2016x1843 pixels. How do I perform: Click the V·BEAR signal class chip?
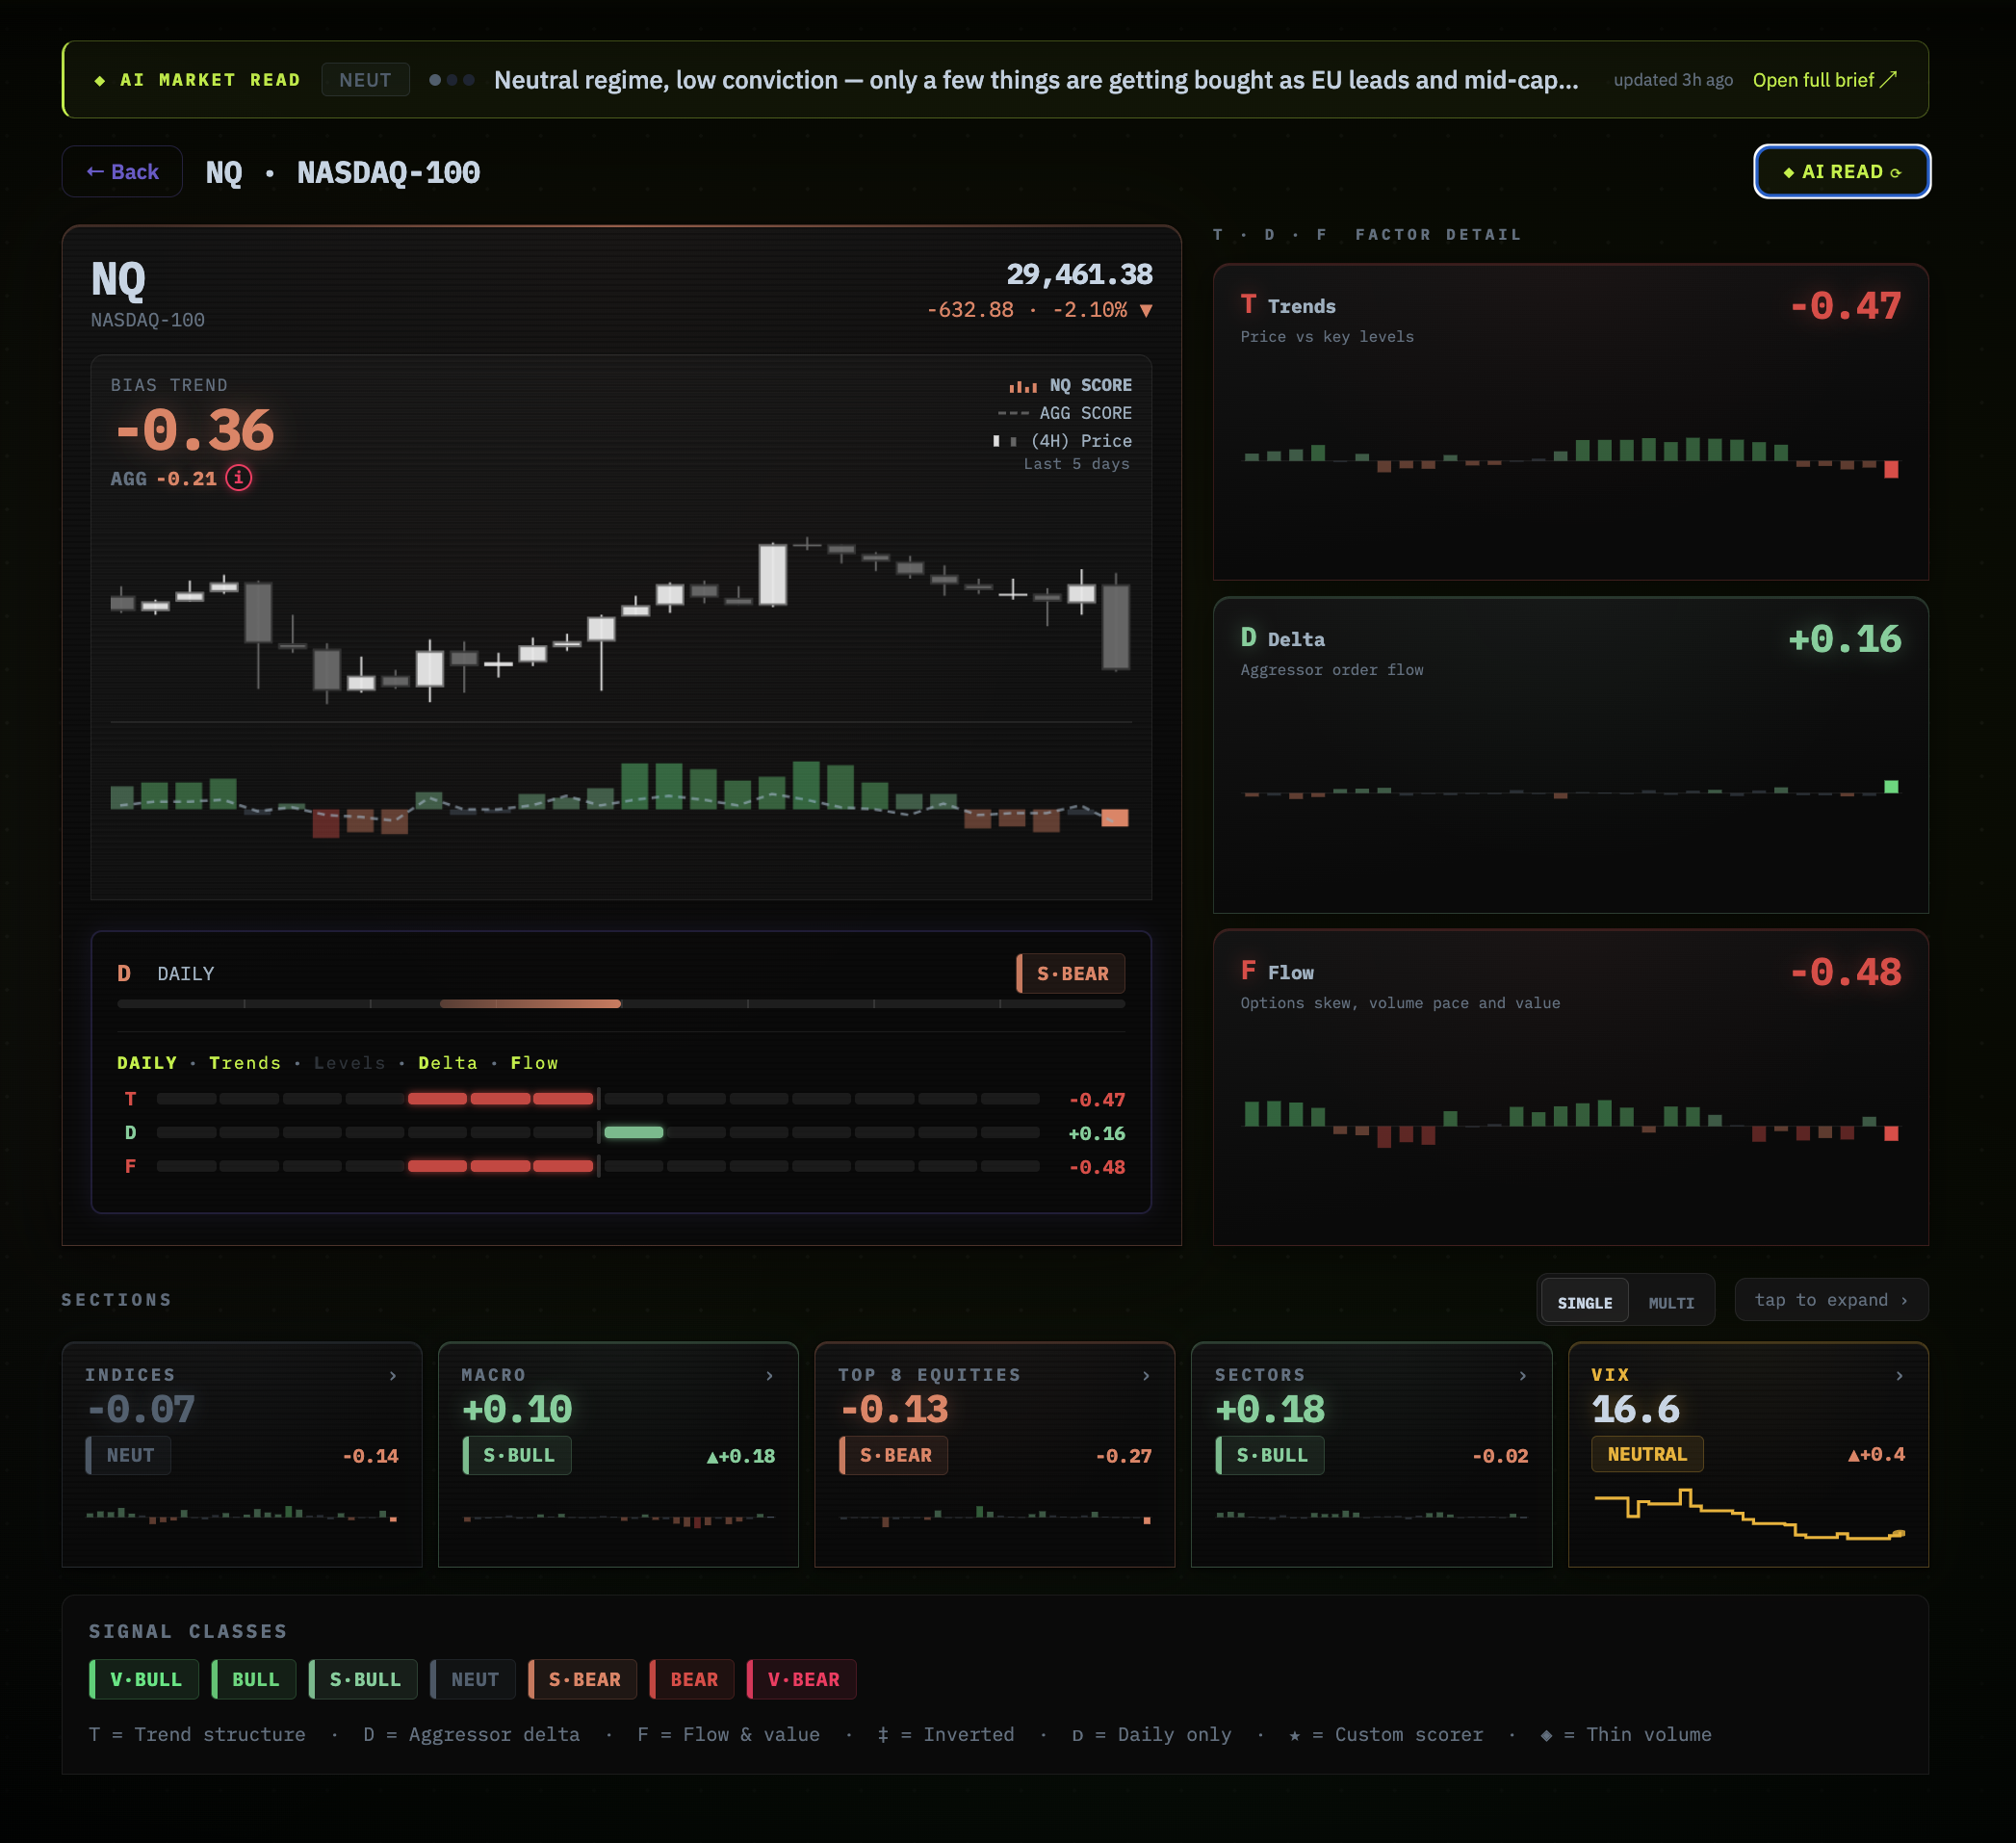[x=801, y=1679]
